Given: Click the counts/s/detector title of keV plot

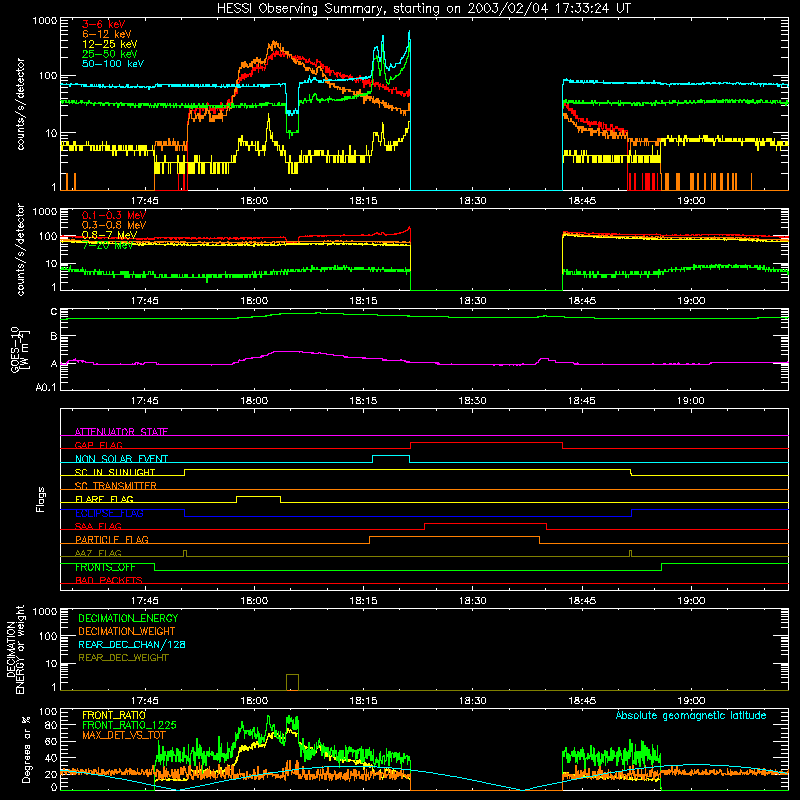Looking at the screenshot, I should pos(20,104).
